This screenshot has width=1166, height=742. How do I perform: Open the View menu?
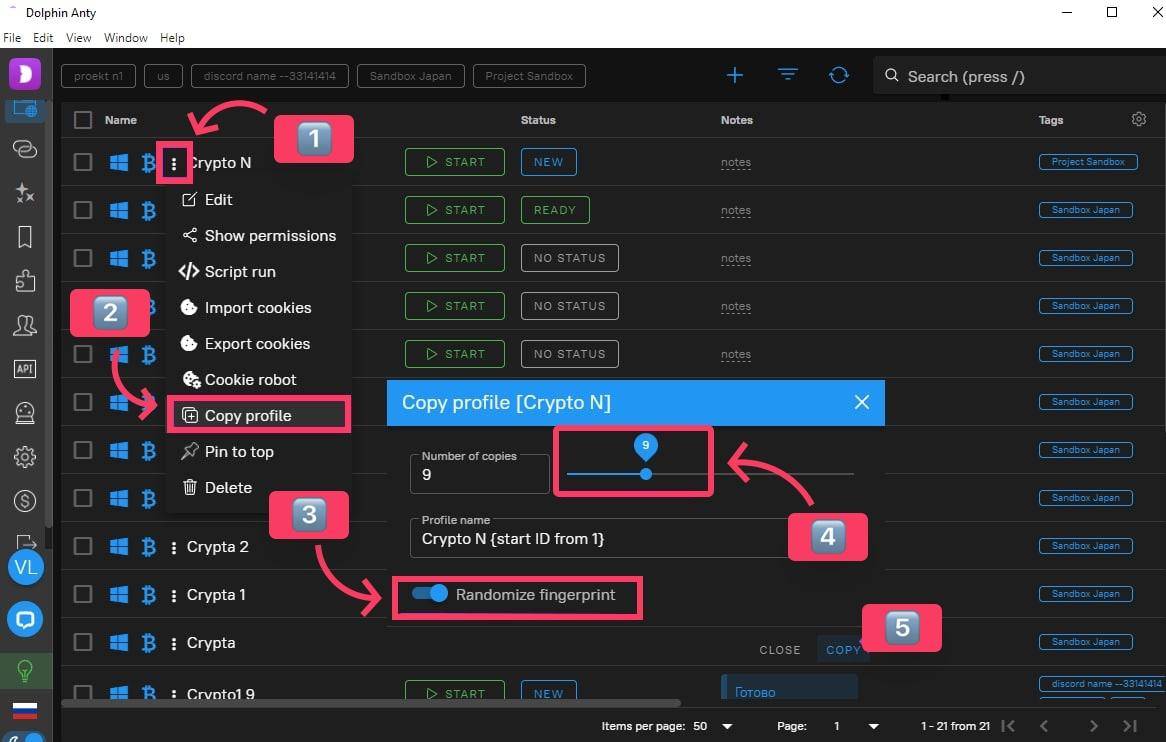pyautogui.click(x=78, y=37)
